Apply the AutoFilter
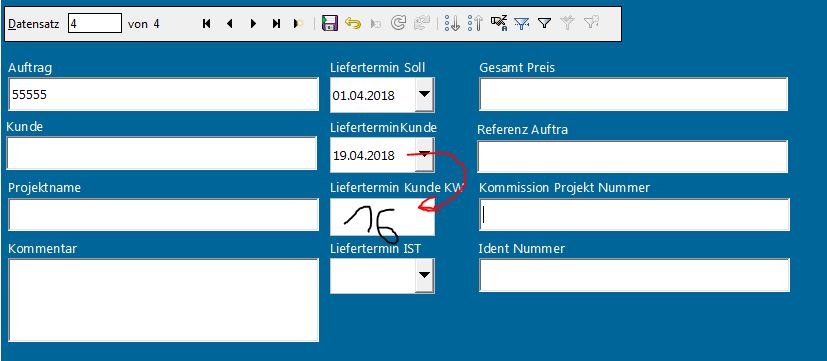827x361 pixels. pos(522,23)
